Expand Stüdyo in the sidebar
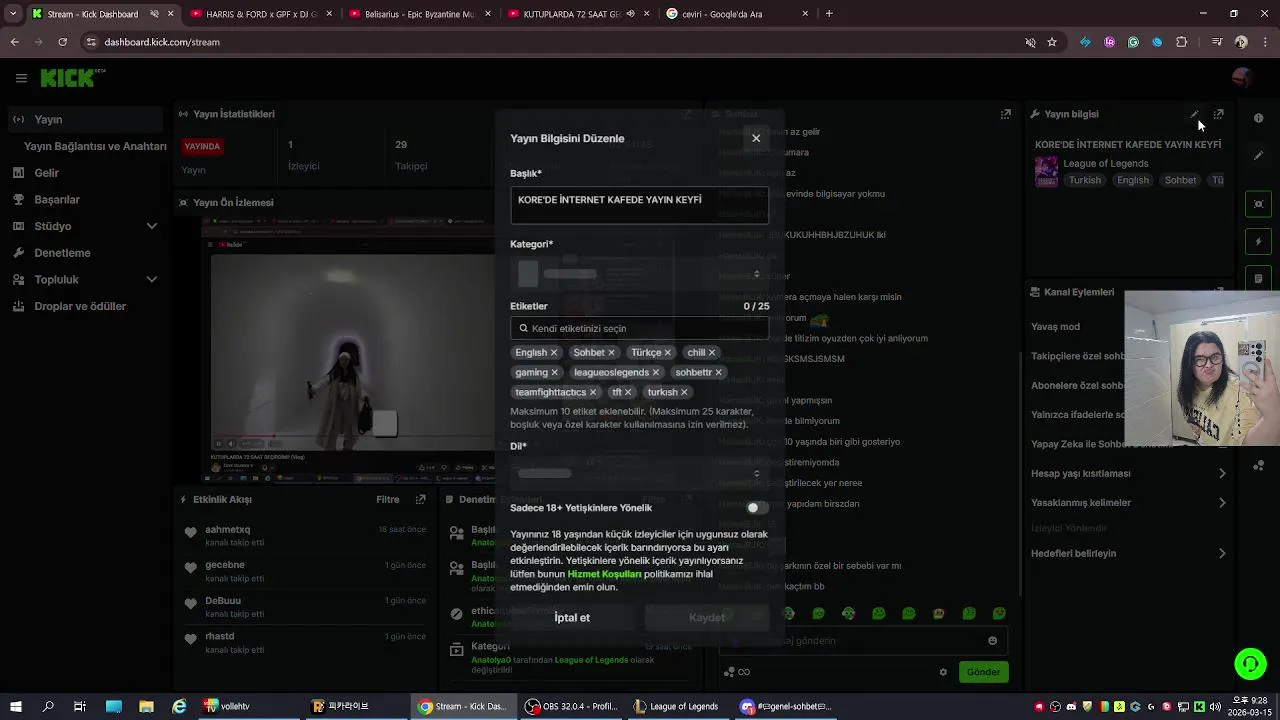The width and height of the screenshot is (1280, 720). point(152,226)
